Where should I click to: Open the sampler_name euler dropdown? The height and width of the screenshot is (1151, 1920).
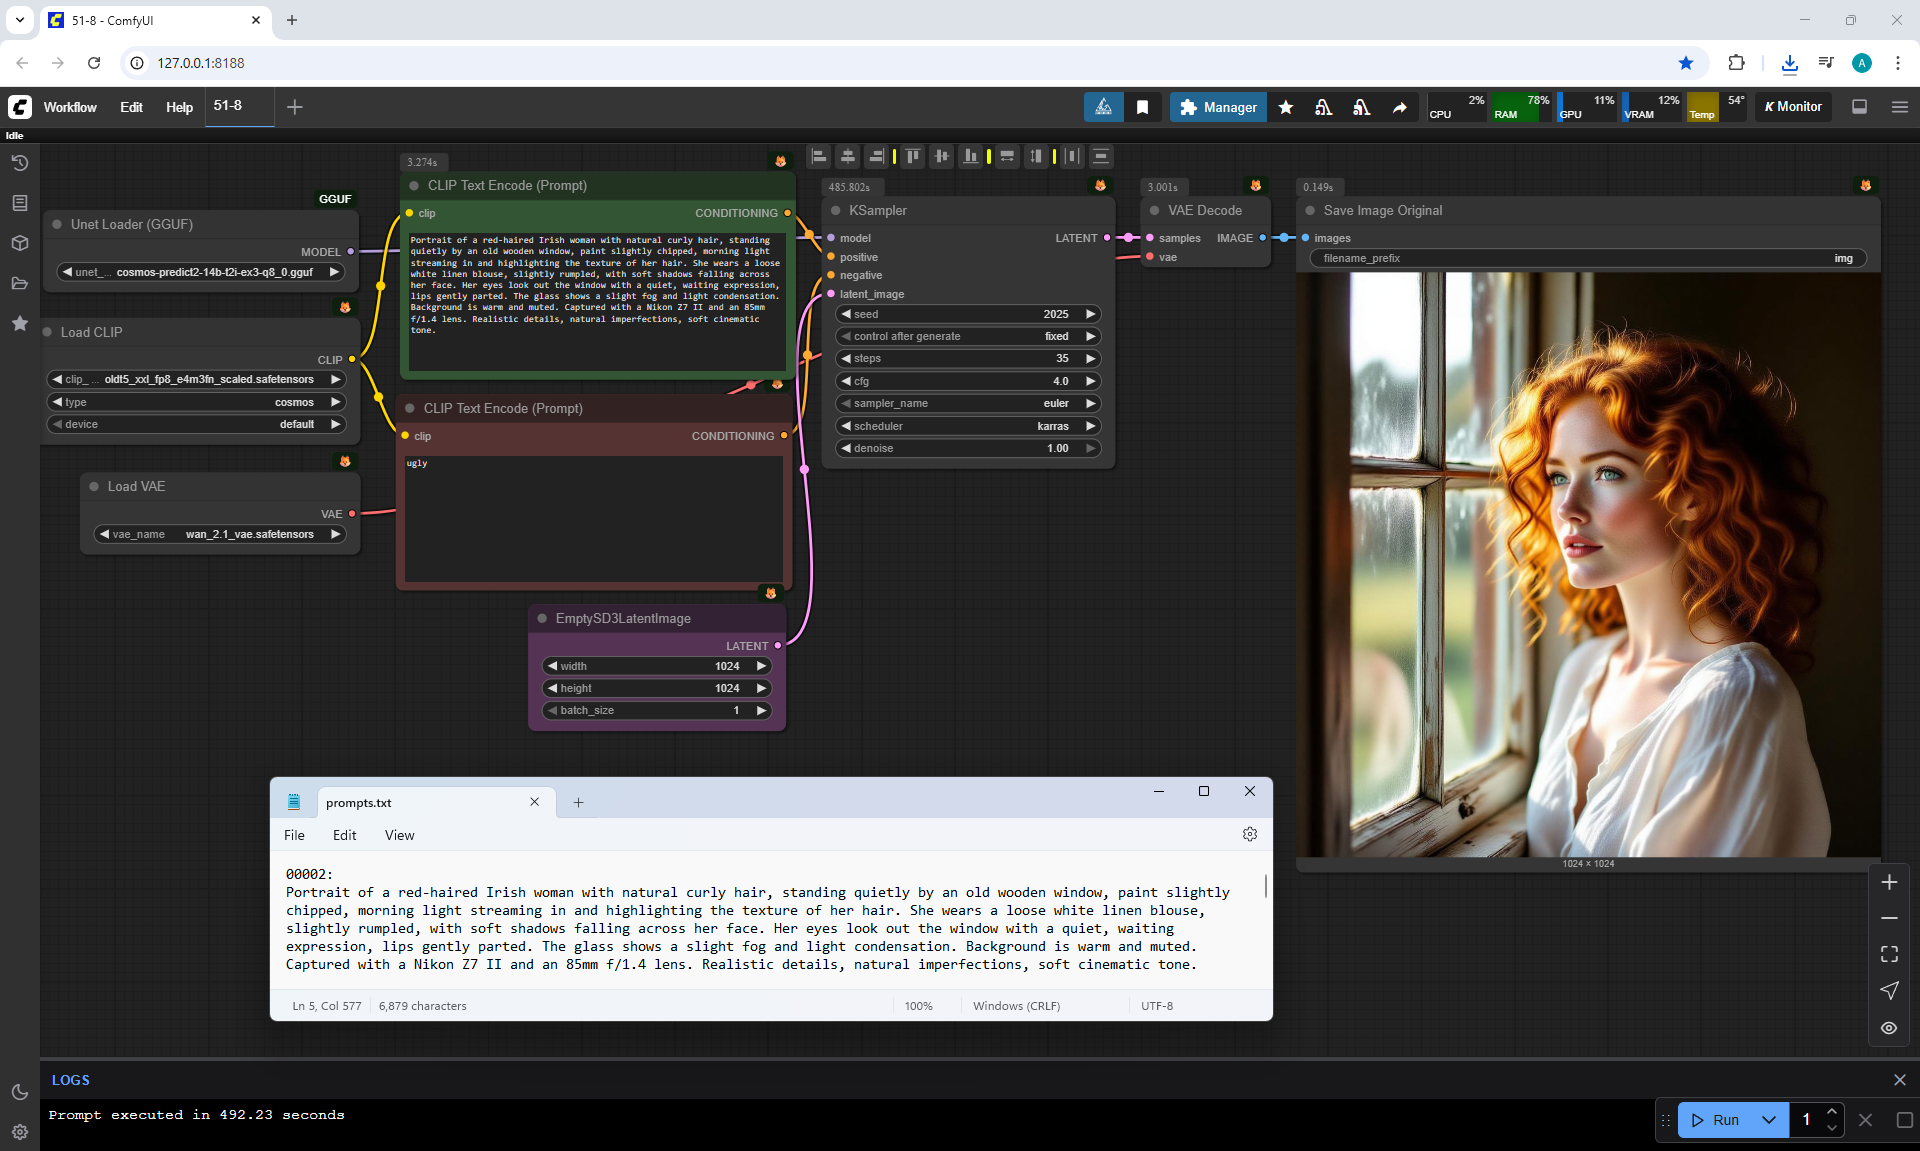967,403
